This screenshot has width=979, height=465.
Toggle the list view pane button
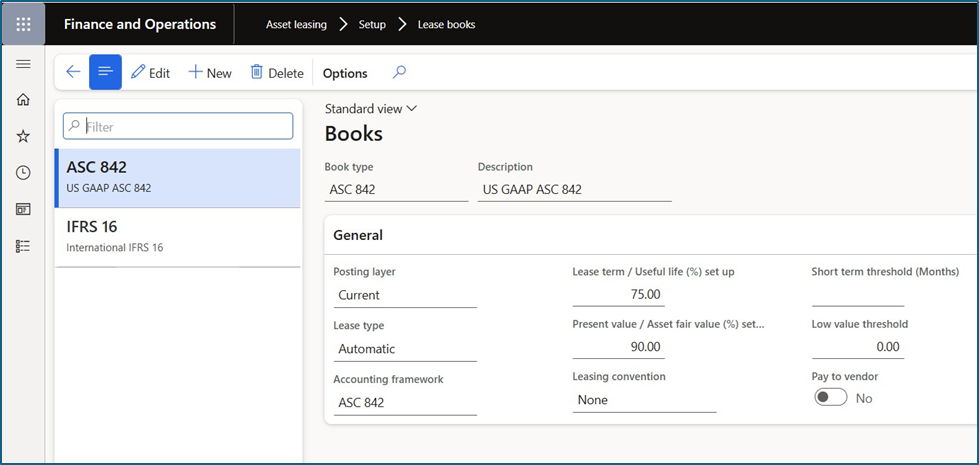105,72
